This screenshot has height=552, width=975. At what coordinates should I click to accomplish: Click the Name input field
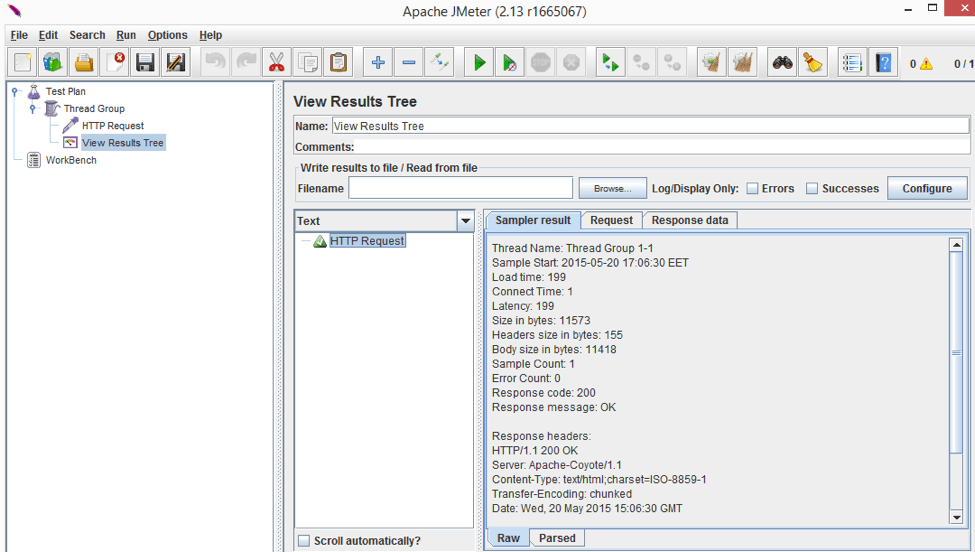[650, 126]
